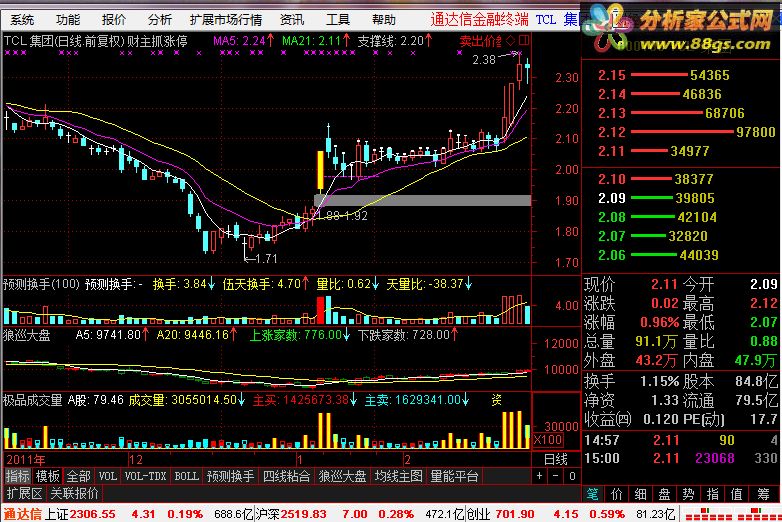
Task: Select the 笔 tab in the quote panel
Action: (x=592, y=494)
